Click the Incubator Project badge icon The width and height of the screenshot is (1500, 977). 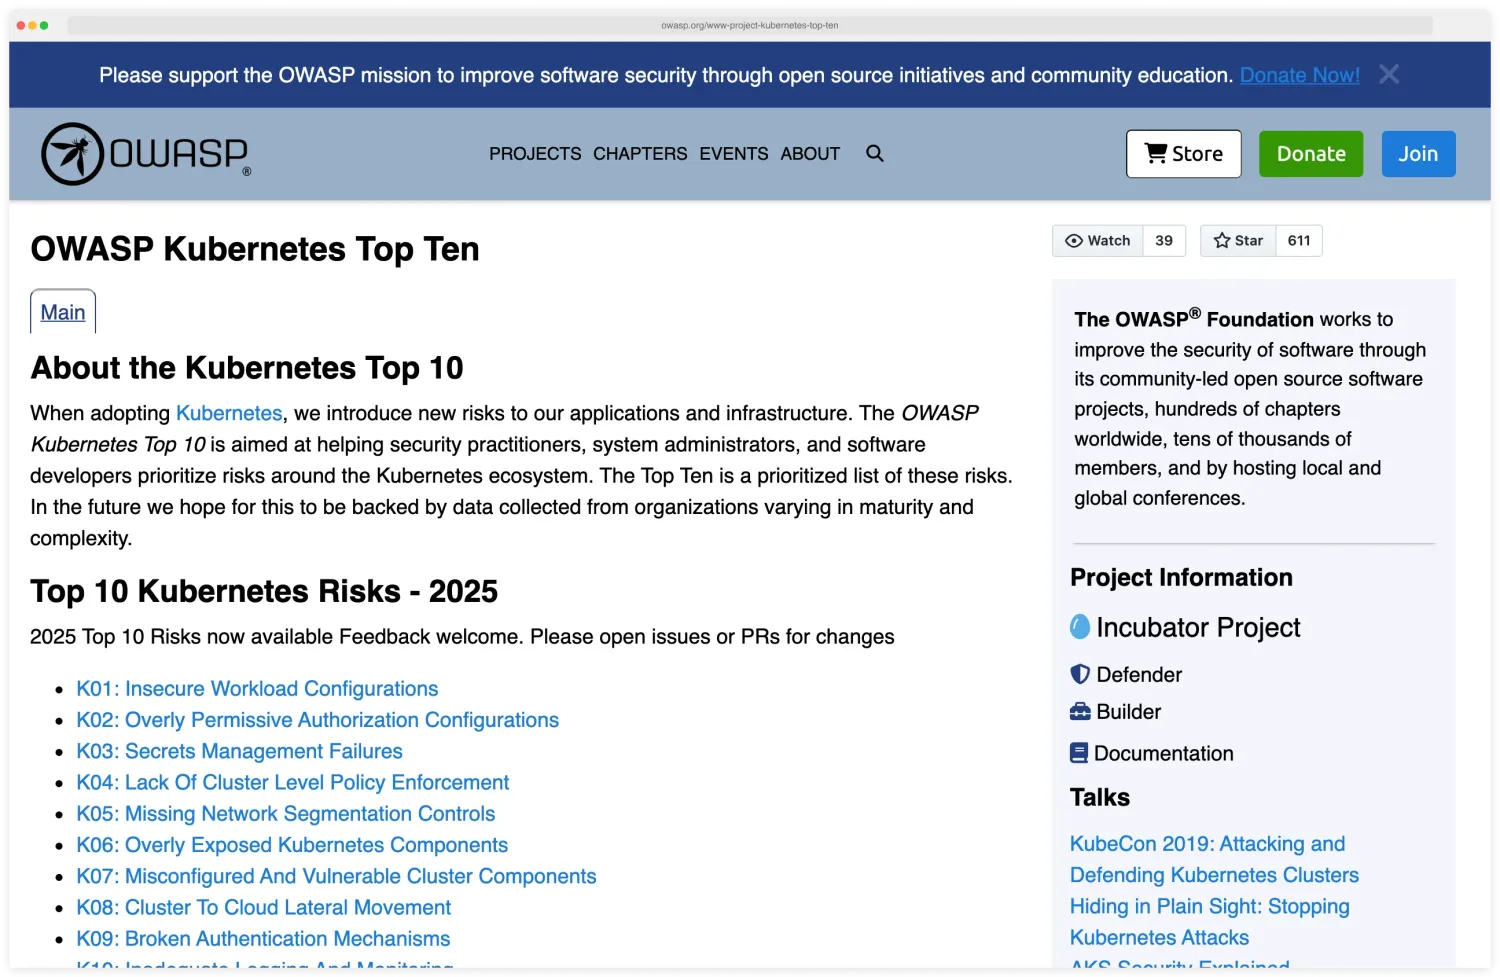[x=1080, y=627]
